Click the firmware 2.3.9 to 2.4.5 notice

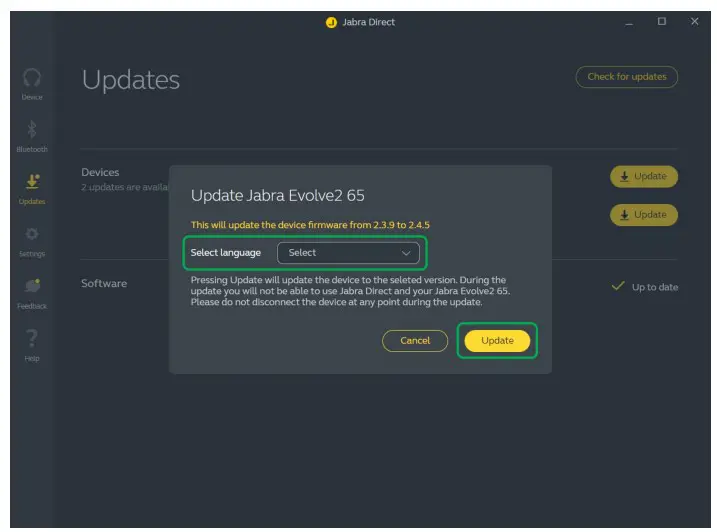310,225
